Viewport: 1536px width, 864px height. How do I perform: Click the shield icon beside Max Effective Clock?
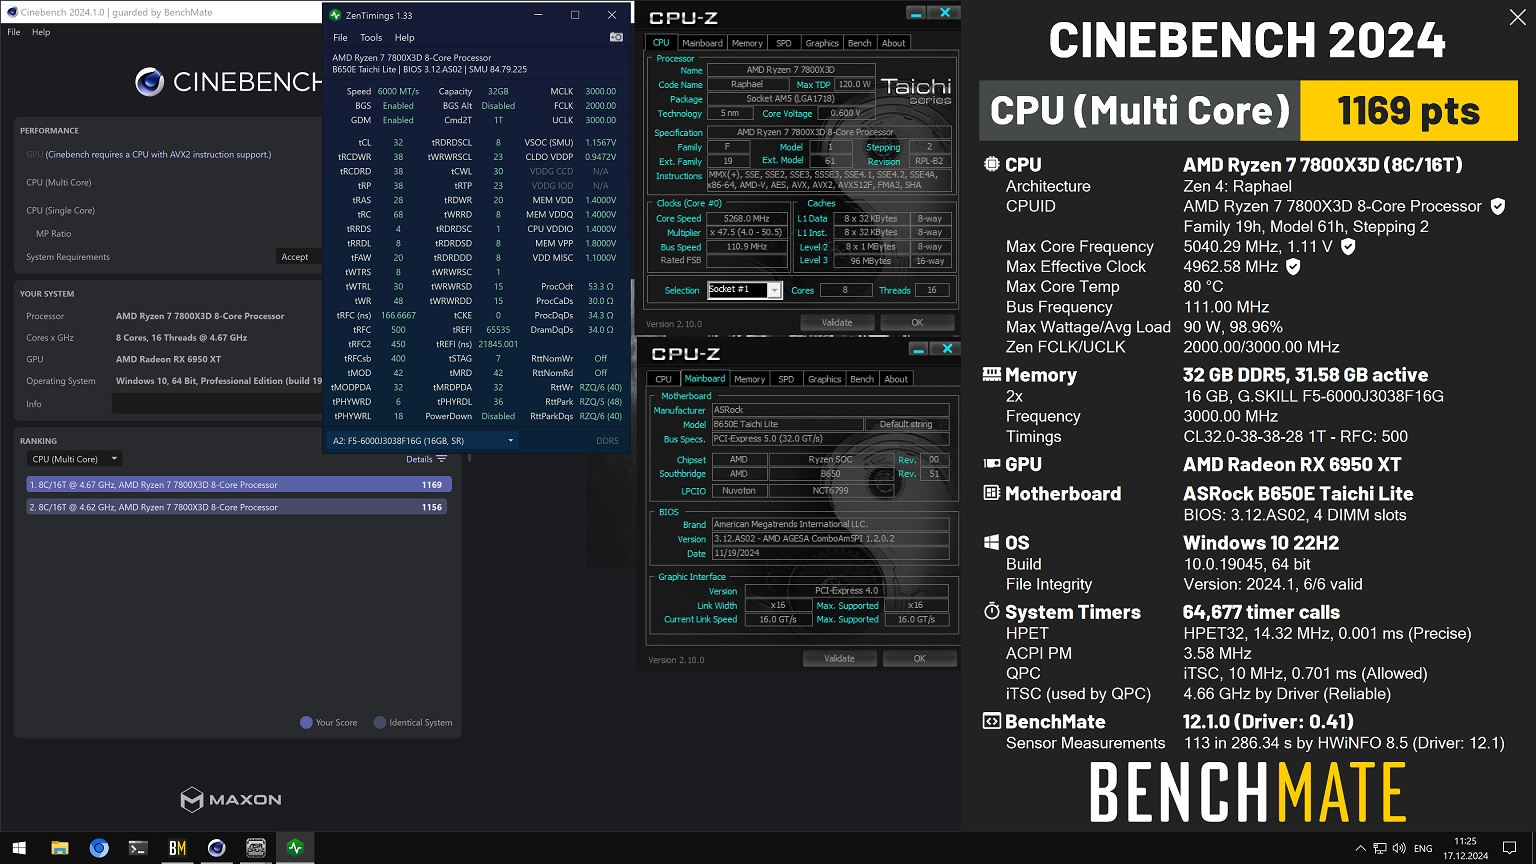click(x=1293, y=266)
